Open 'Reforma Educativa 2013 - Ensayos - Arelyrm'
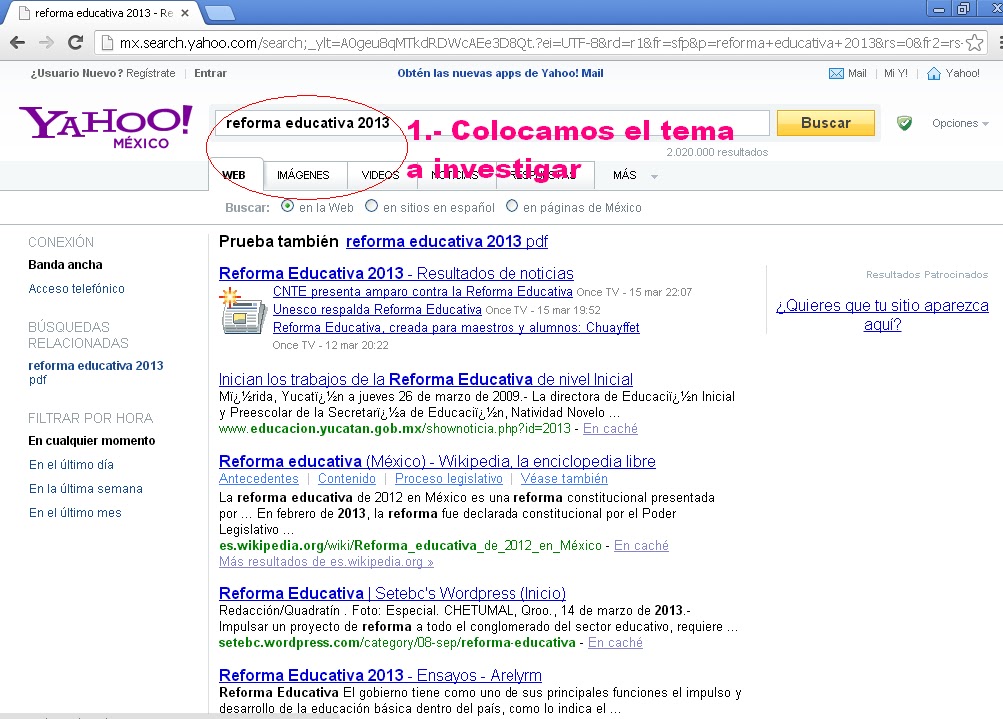The image size is (1003, 719). (x=380, y=676)
